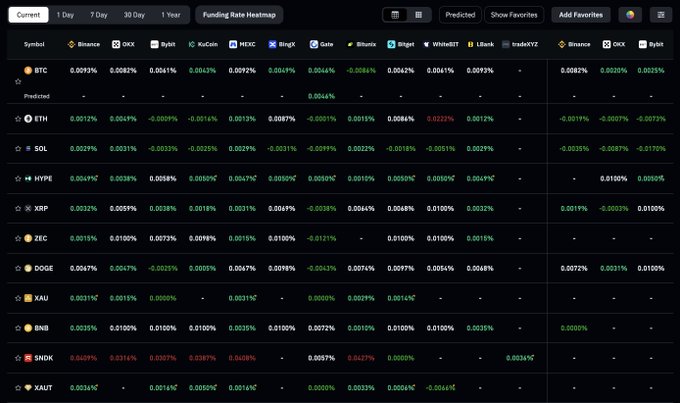680x403 pixels.
Task: Favorite XRP with its star icon
Action: coord(18,209)
